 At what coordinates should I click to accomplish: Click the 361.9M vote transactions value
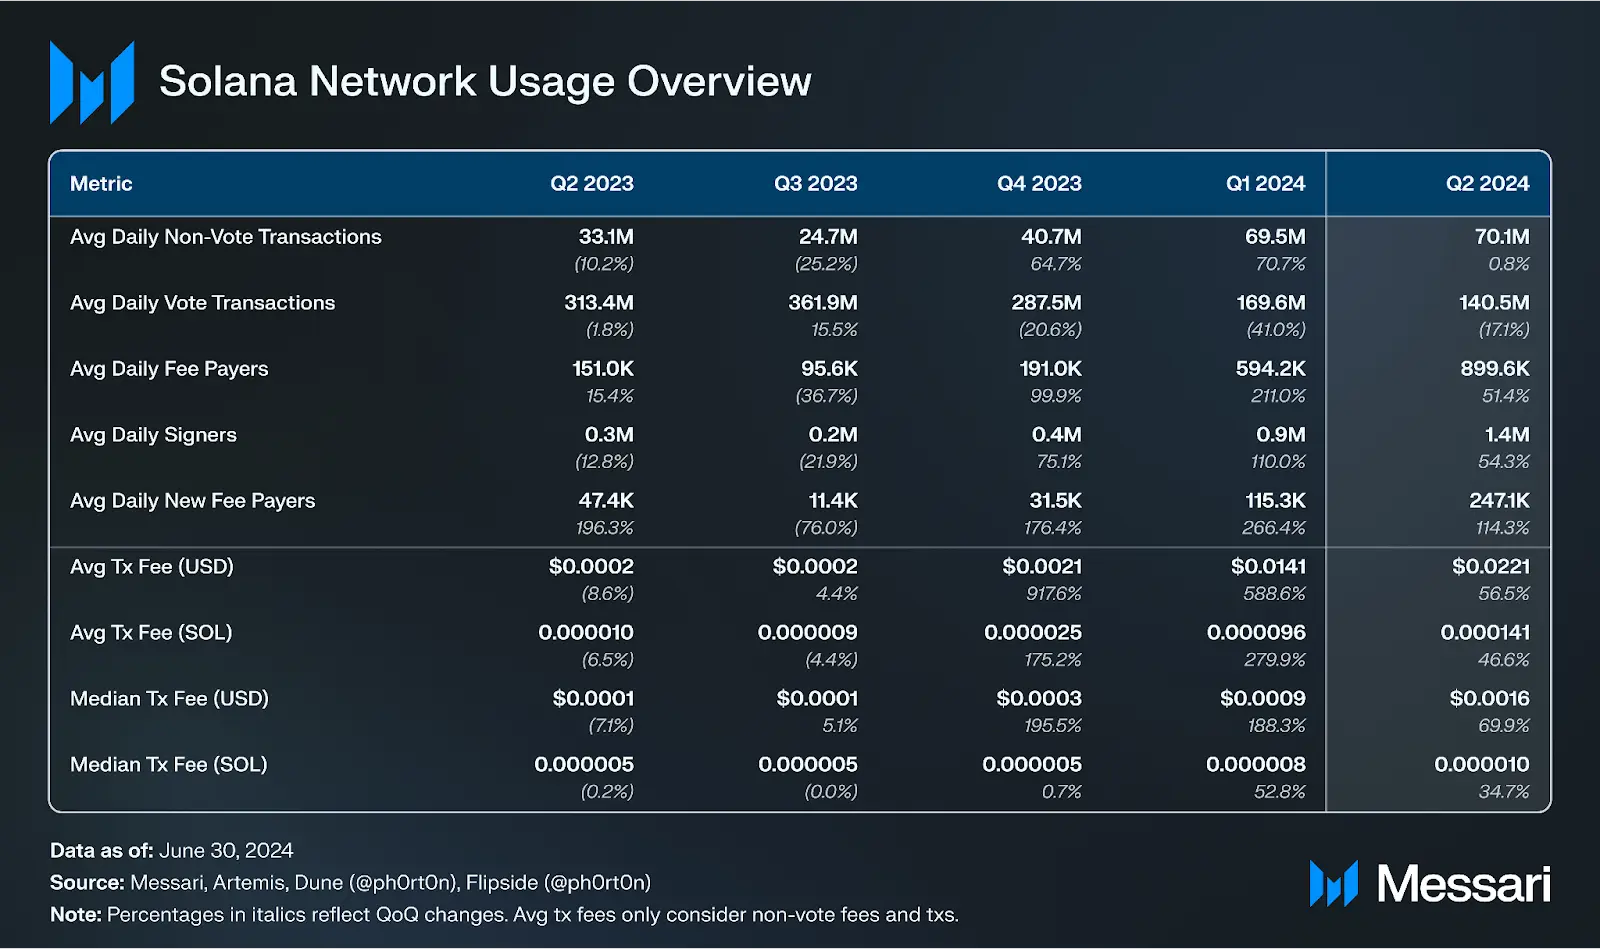click(x=822, y=303)
